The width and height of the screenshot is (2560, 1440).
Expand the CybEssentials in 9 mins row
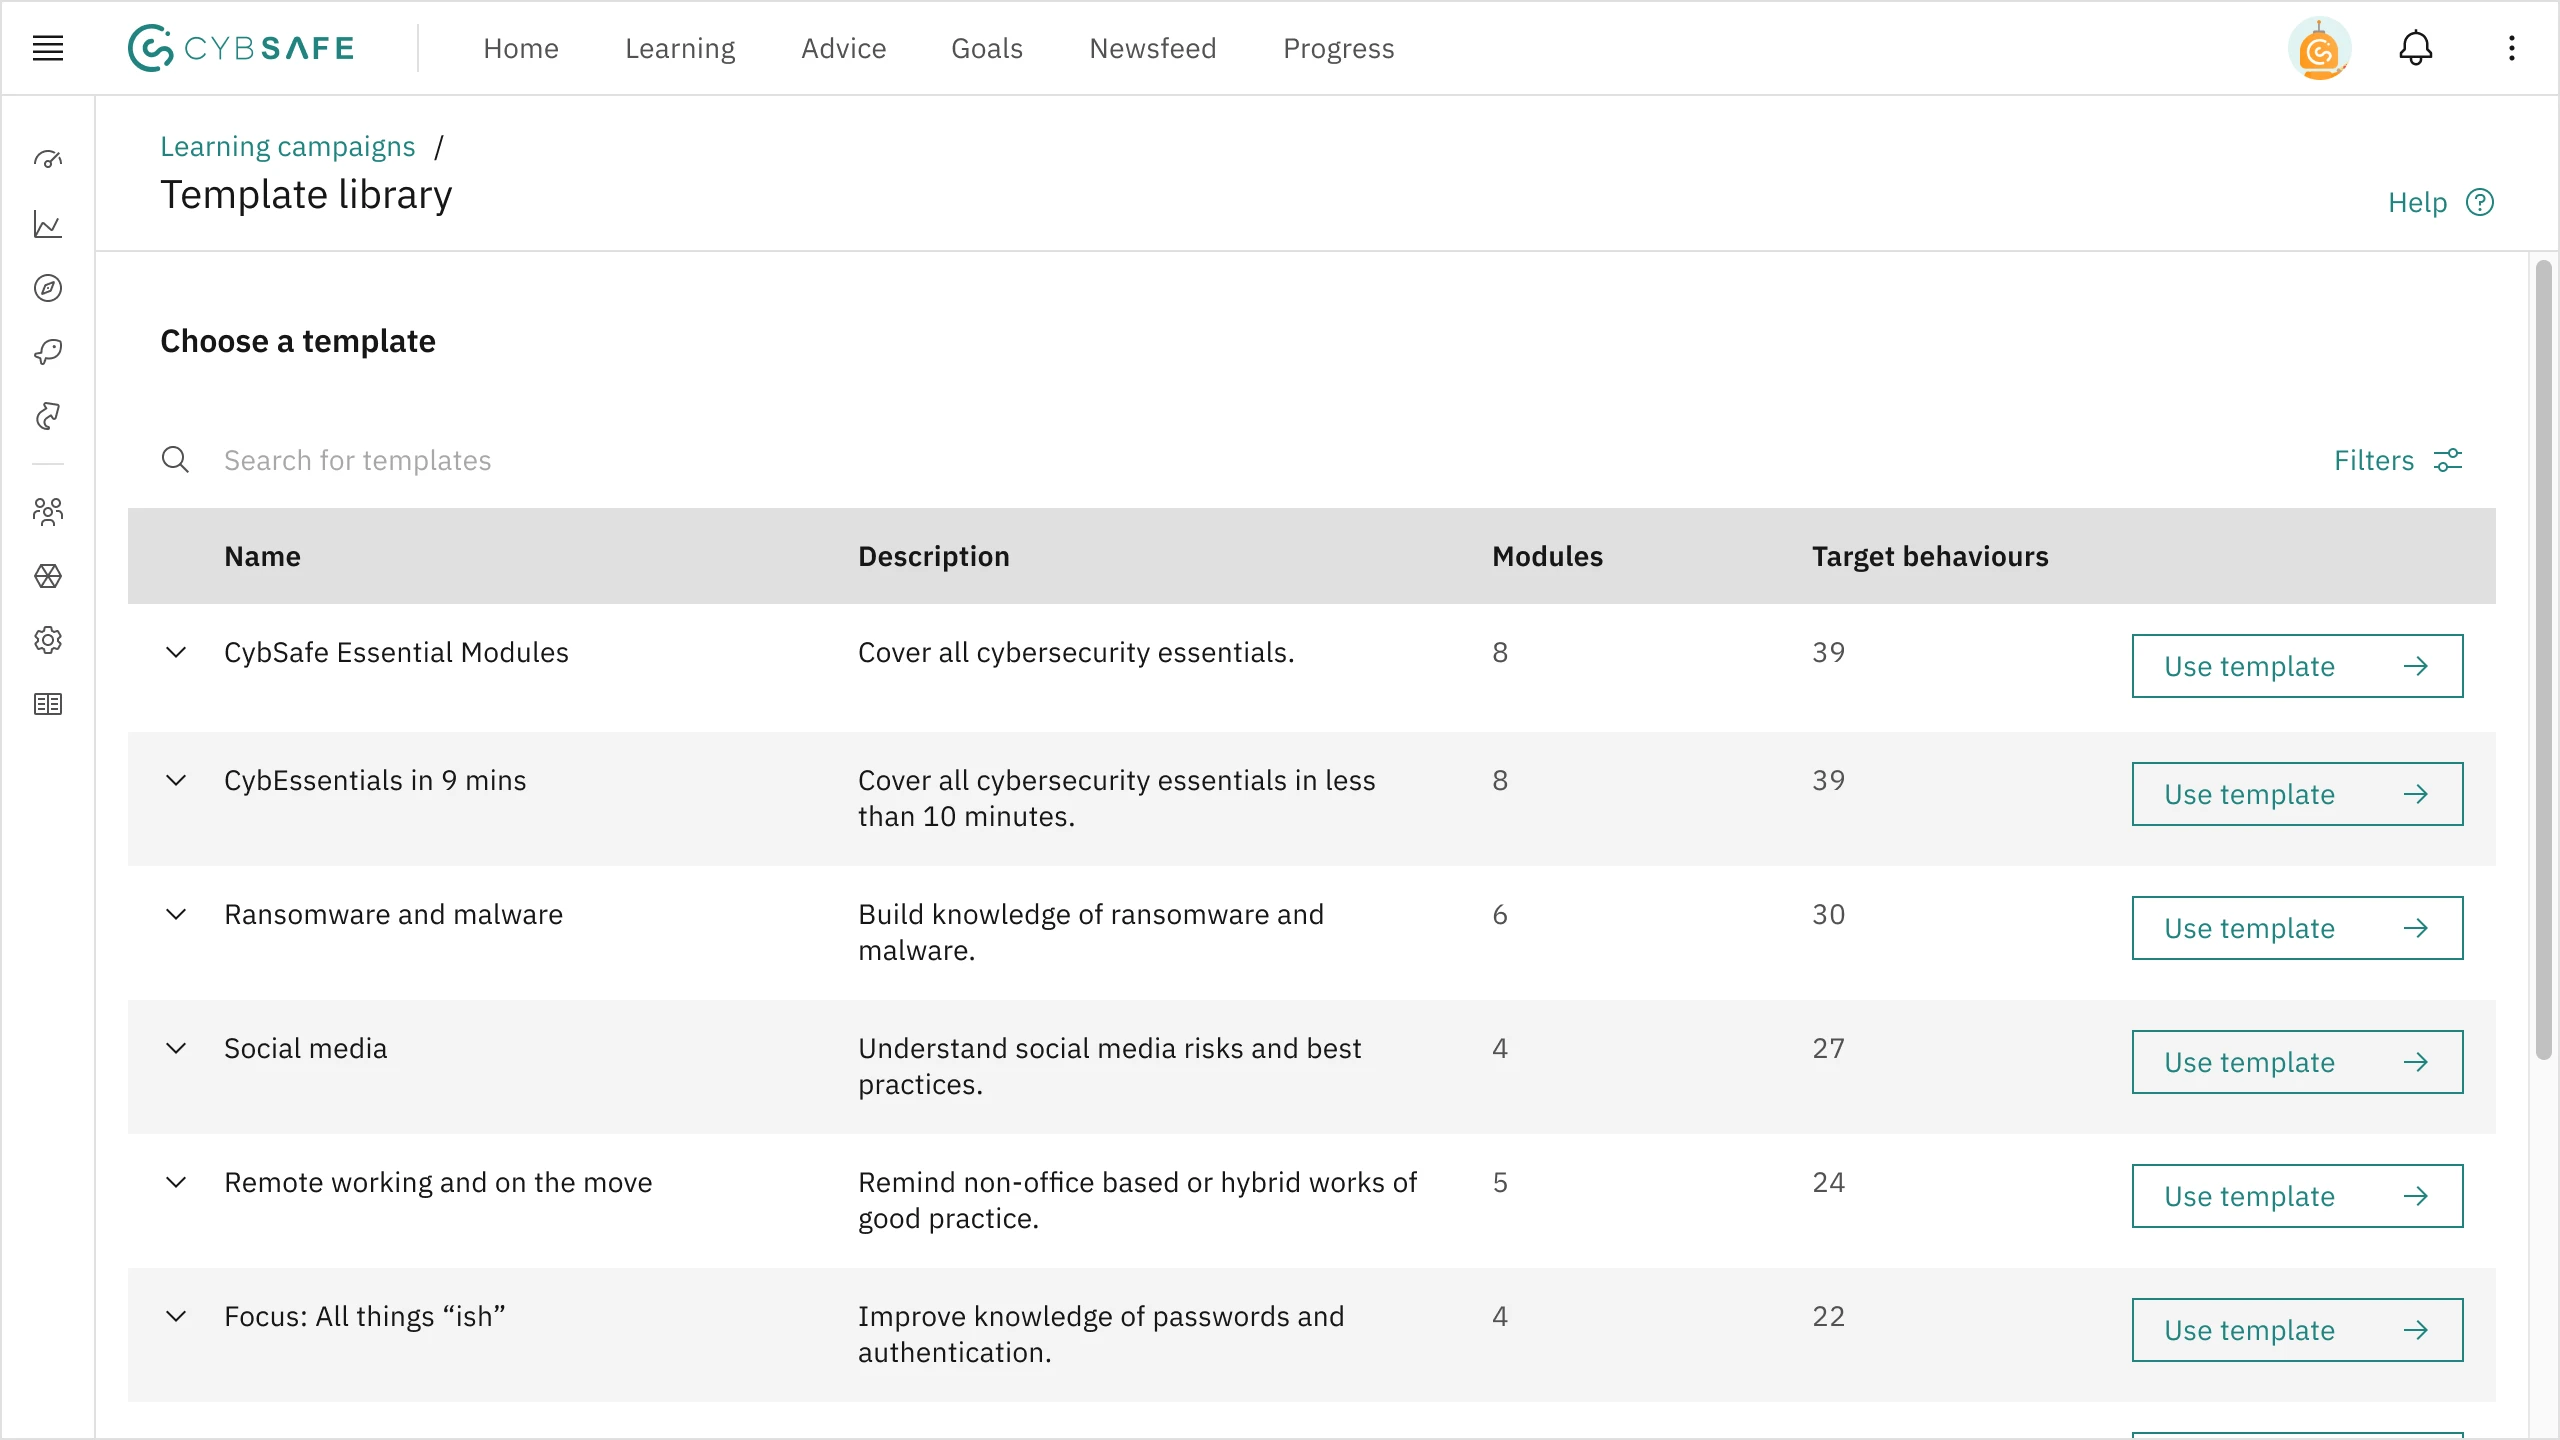176,781
